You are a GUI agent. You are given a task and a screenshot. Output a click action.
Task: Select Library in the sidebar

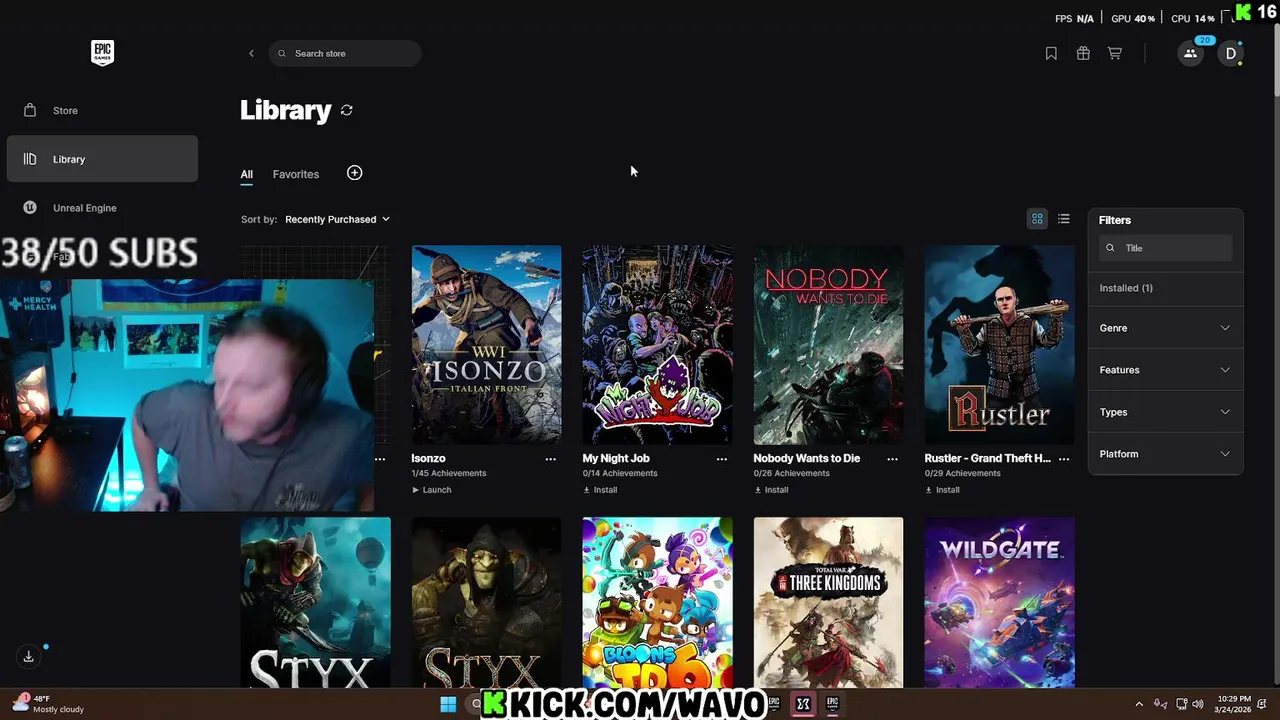pos(102,159)
